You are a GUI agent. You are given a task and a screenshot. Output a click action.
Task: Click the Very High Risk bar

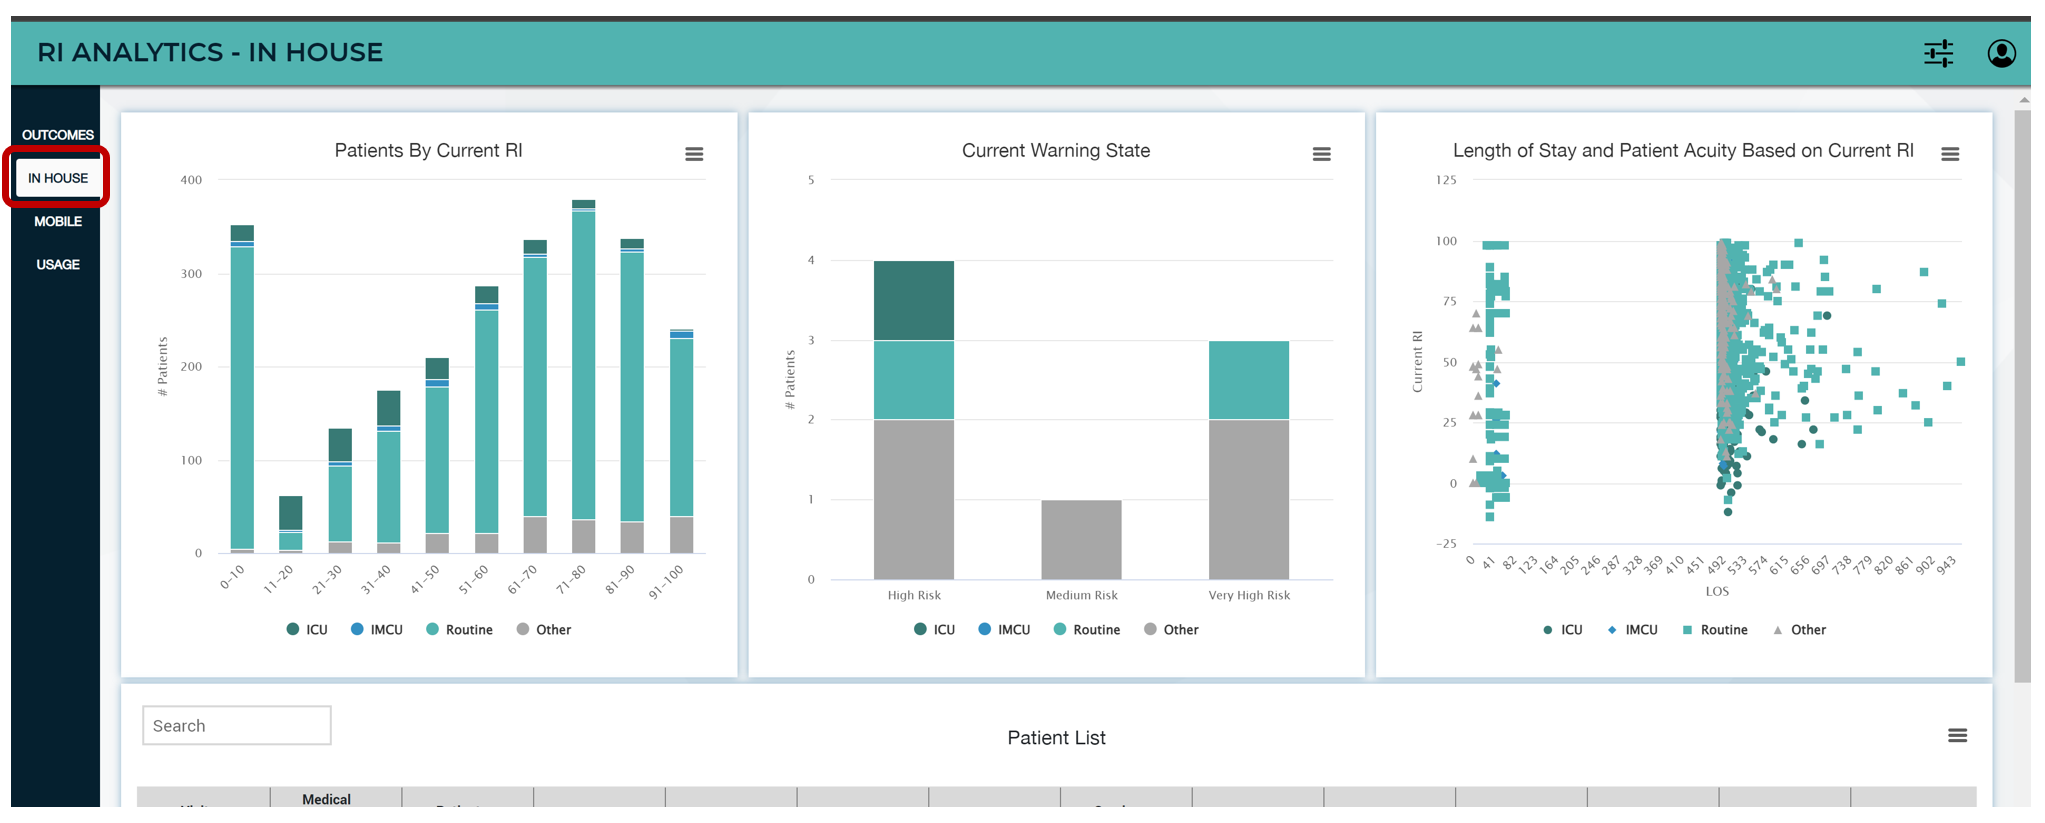1249,460
